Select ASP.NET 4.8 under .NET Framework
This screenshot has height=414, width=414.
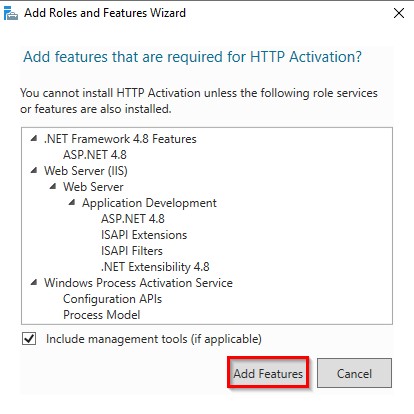(x=95, y=155)
